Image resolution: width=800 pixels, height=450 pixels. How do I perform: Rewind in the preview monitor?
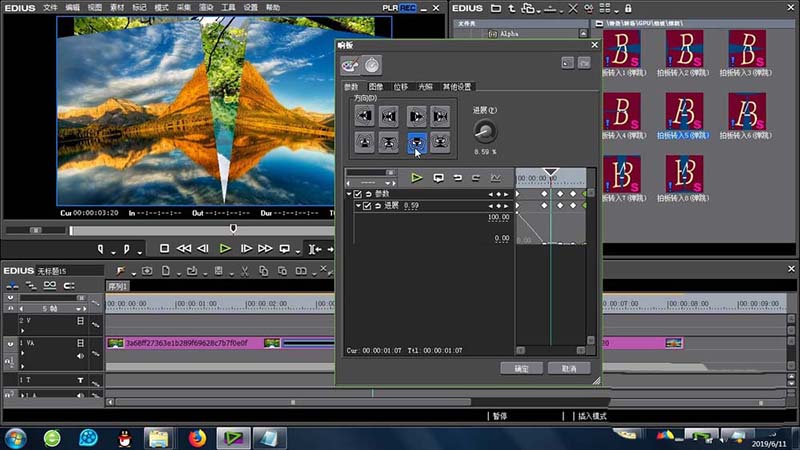click(184, 248)
